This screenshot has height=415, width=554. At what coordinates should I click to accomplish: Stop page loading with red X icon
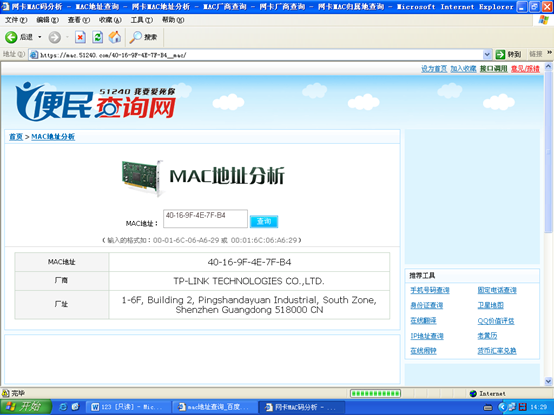click(x=81, y=37)
